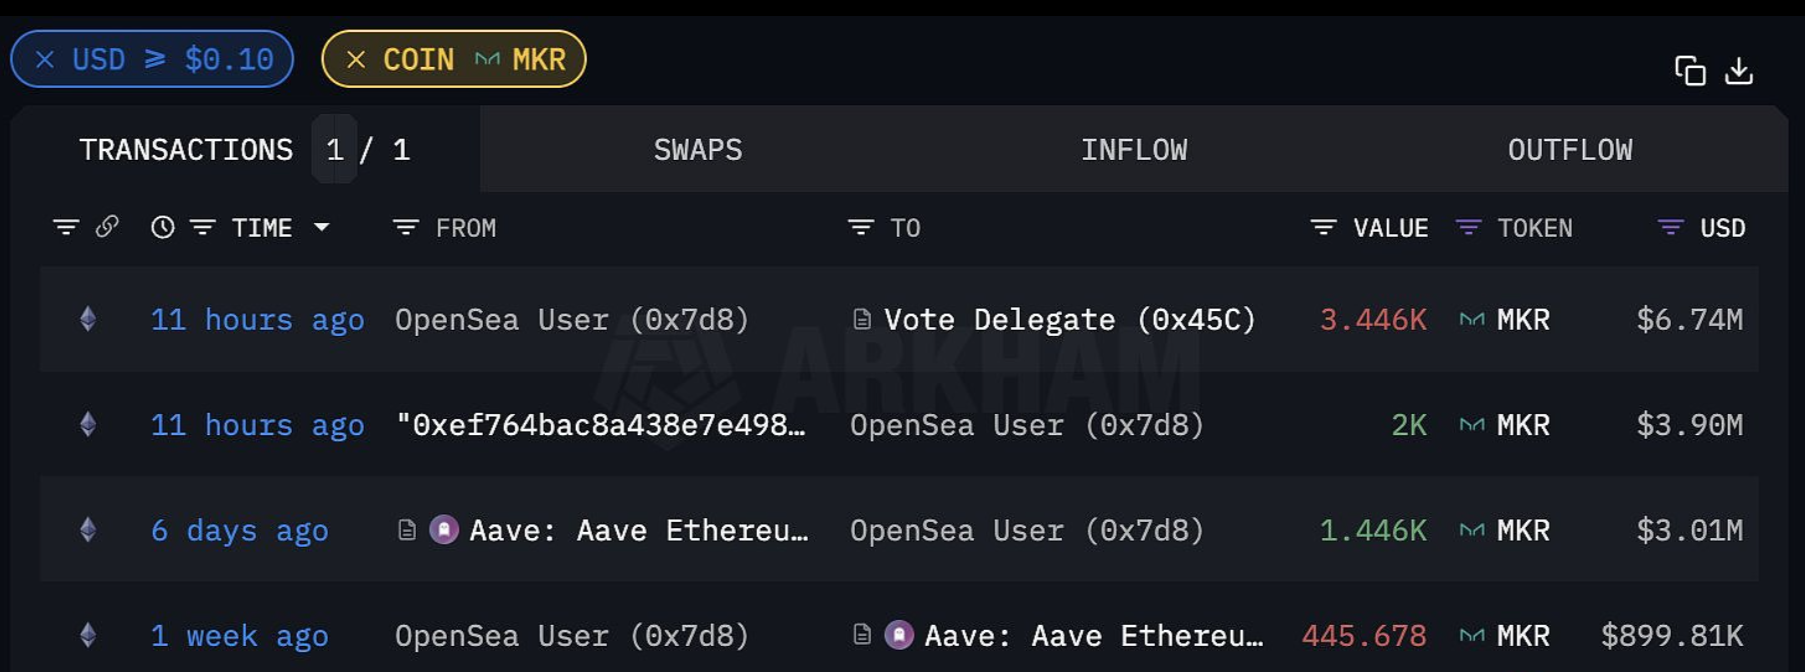Open the FROM column filter
This screenshot has width=1805, height=672.
click(405, 228)
